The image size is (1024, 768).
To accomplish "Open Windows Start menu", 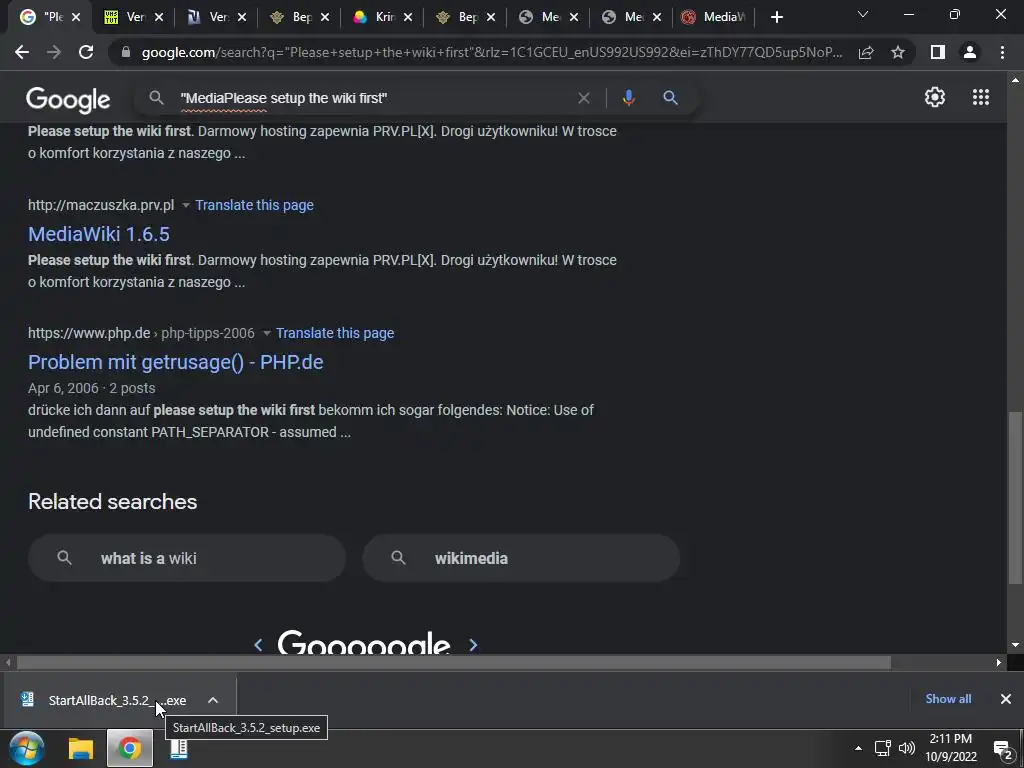I will 26,748.
